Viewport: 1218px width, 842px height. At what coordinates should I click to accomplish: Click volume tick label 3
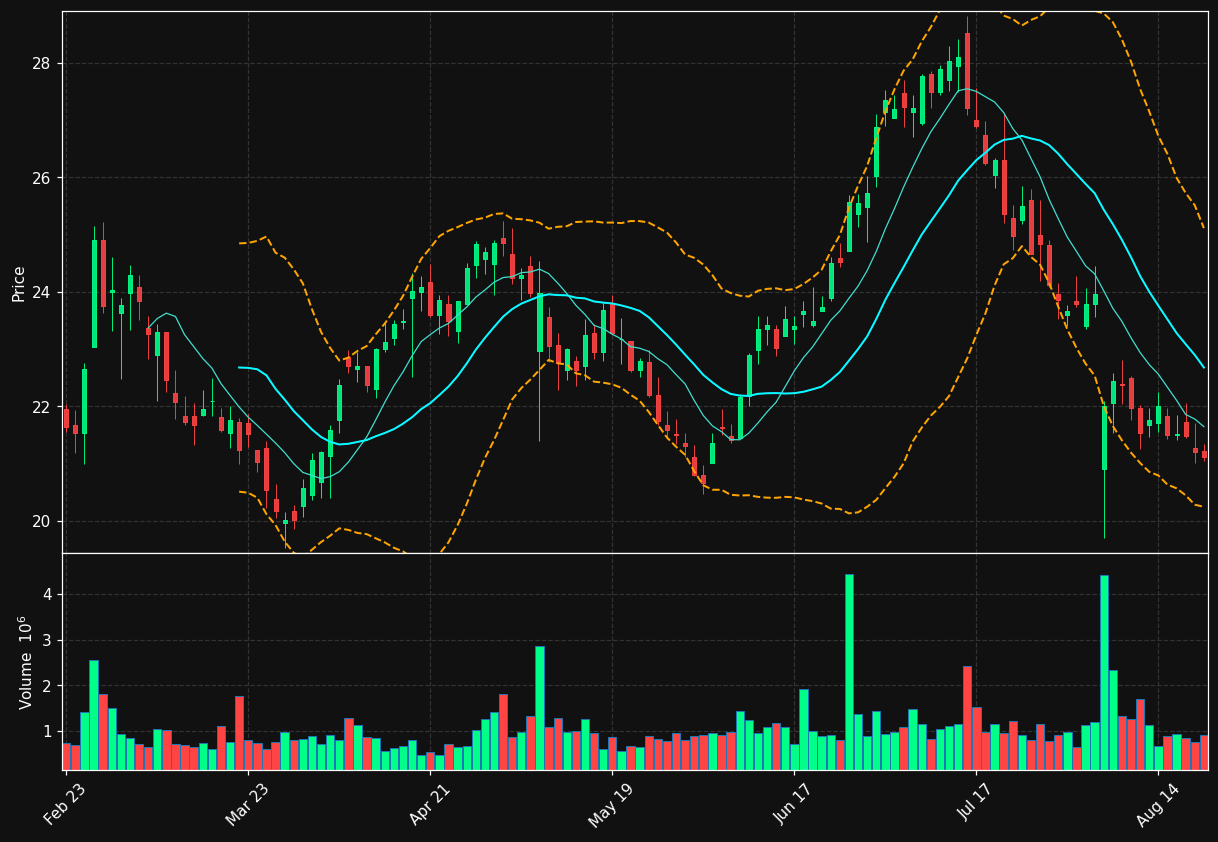pyautogui.click(x=47, y=640)
